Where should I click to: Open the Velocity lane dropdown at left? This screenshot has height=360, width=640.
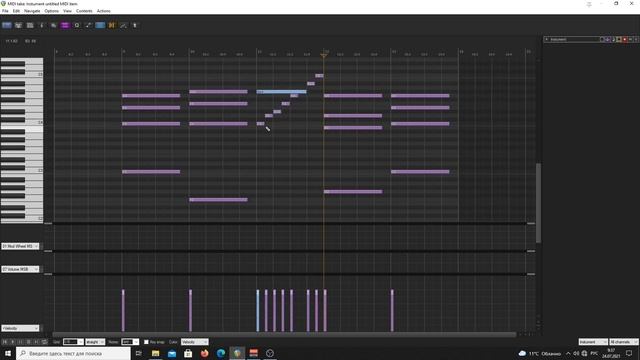20,328
